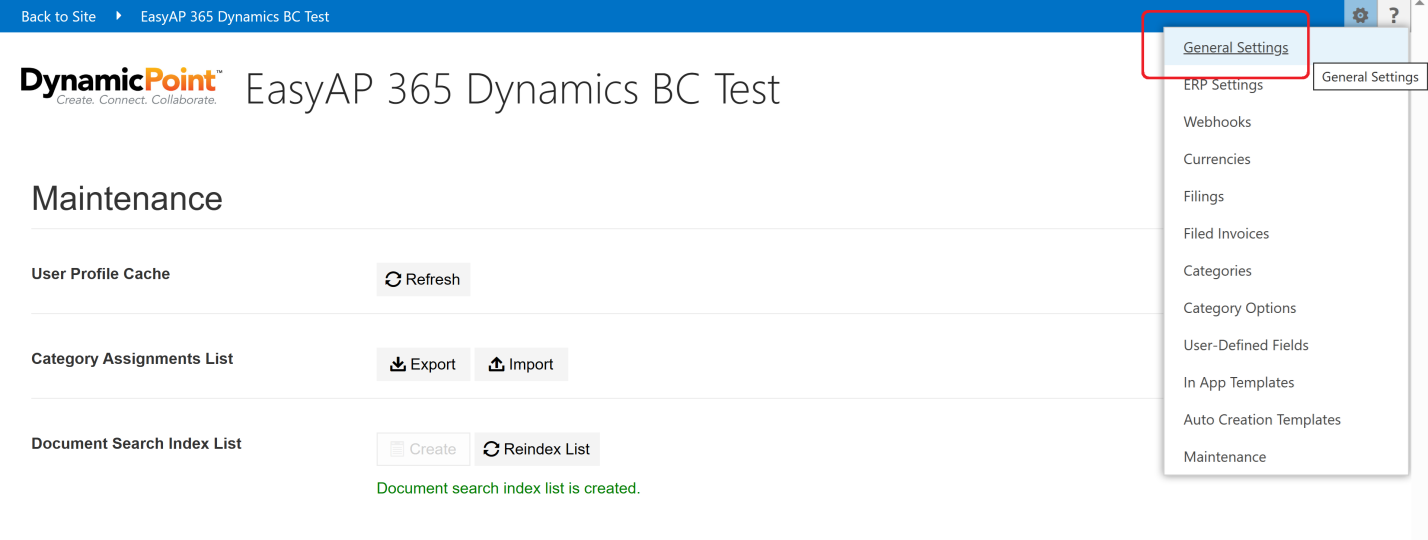Reindex the Document Search Index List
The width and height of the screenshot is (1428, 540).
(x=537, y=450)
